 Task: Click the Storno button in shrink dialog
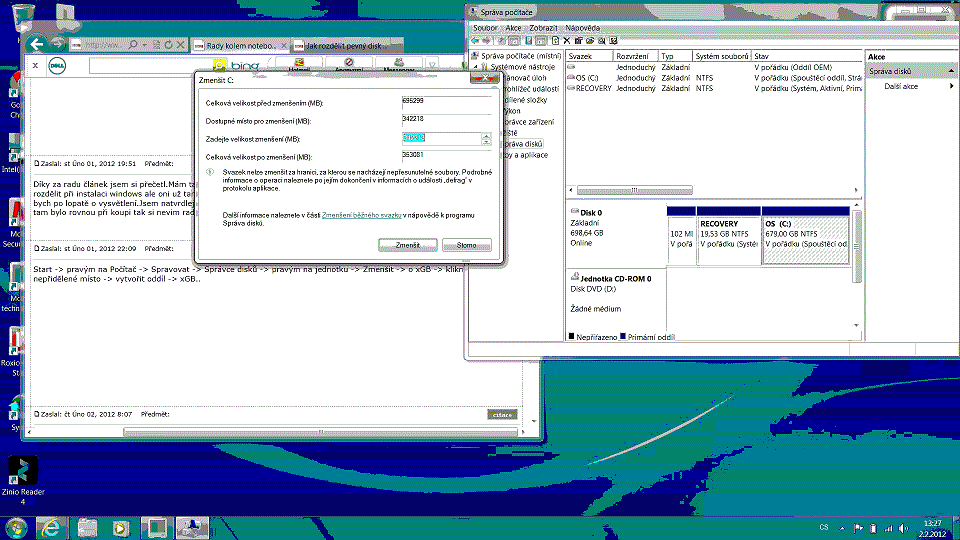click(467, 245)
